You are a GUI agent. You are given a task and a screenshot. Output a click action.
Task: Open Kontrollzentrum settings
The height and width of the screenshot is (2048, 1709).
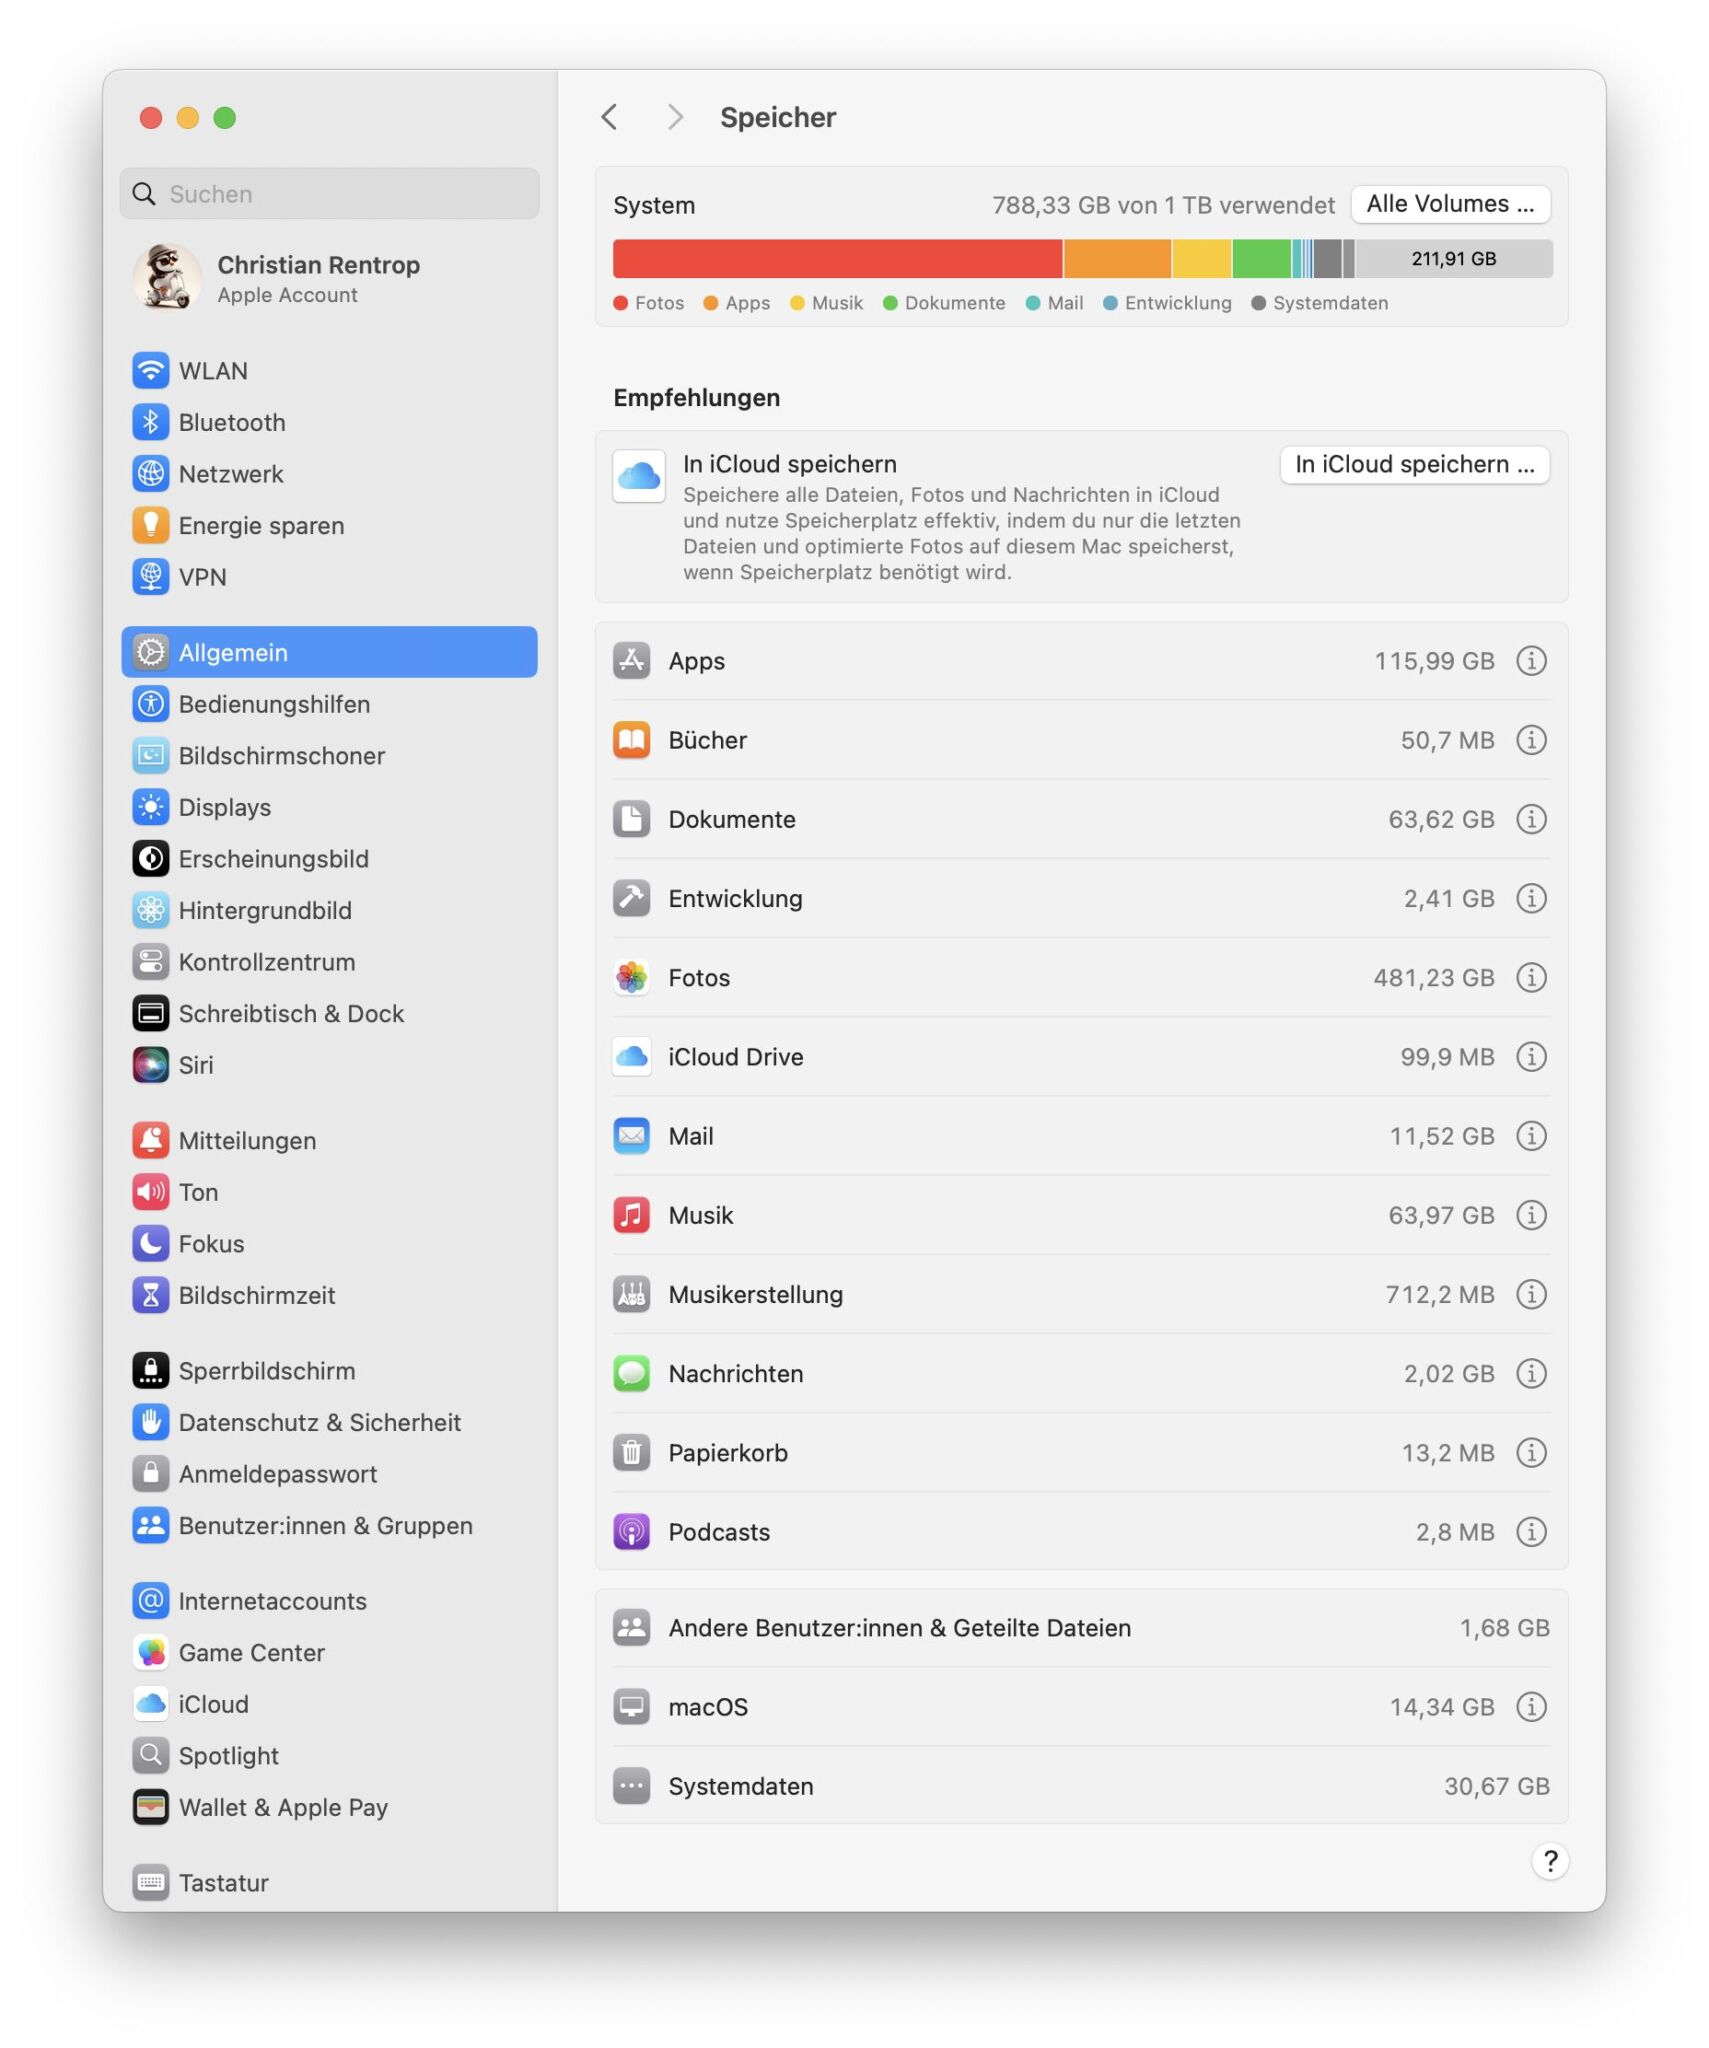pos(328,962)
